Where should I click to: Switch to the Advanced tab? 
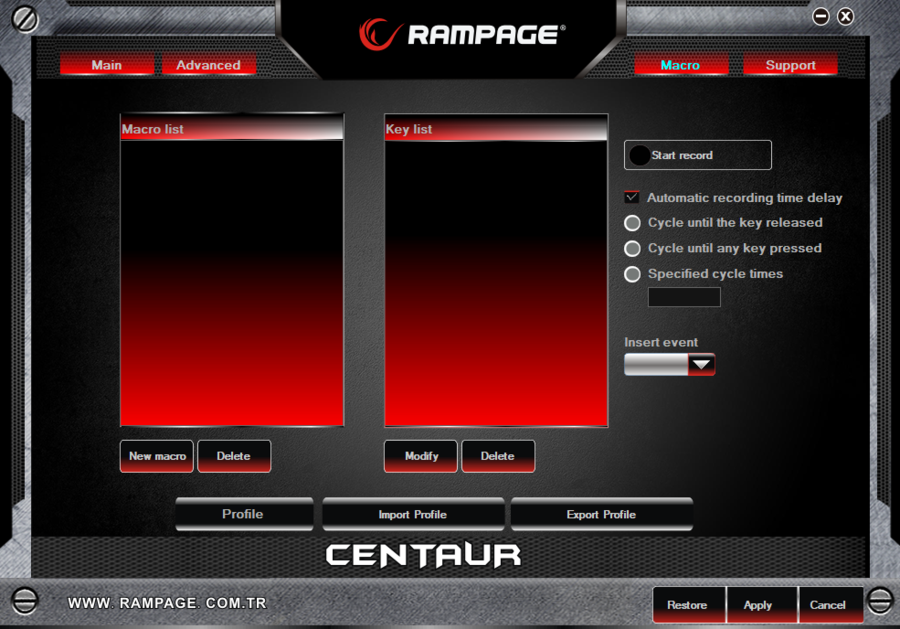click(208, 65)
